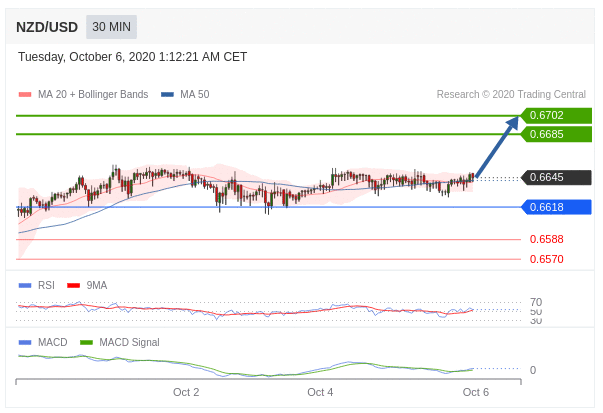Click the 0.6702 resistance price tag

click(556, 115)
